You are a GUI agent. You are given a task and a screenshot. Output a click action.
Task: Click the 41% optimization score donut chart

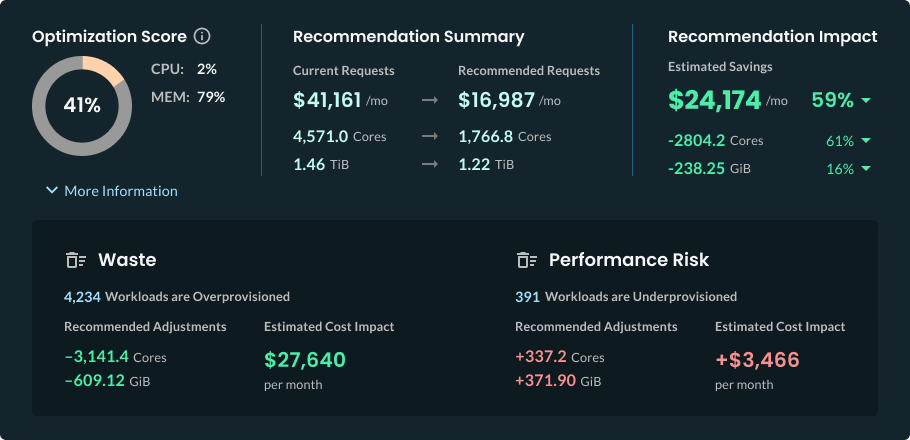tap(82, 105)
